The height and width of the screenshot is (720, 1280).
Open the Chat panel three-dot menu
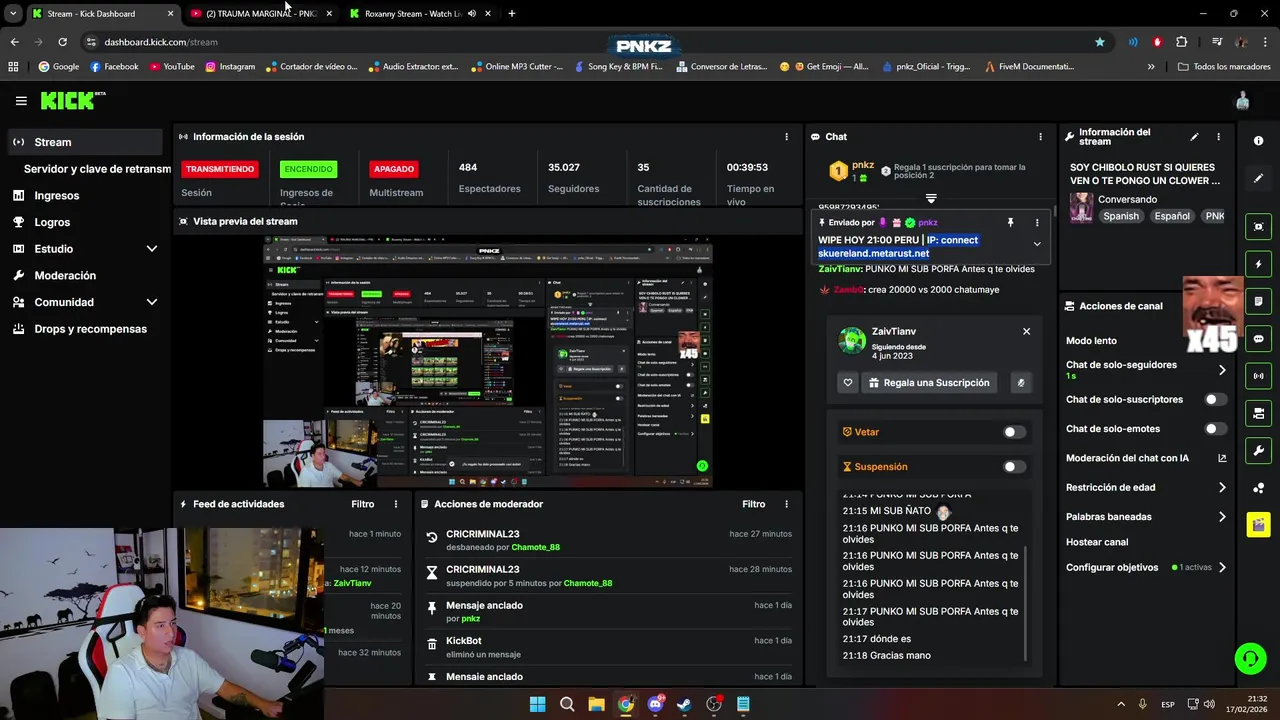pos(1040,137)
